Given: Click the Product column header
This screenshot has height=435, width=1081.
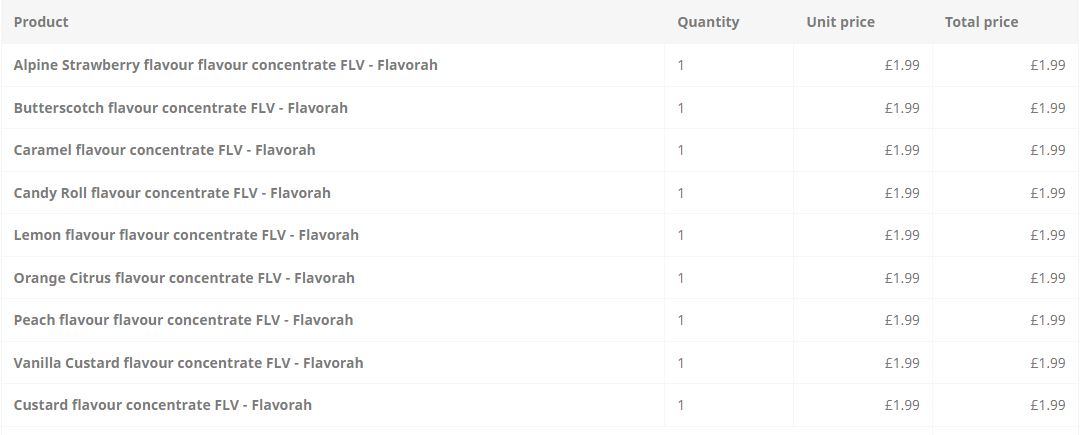Looking at the screenshot, I should 41,22.
